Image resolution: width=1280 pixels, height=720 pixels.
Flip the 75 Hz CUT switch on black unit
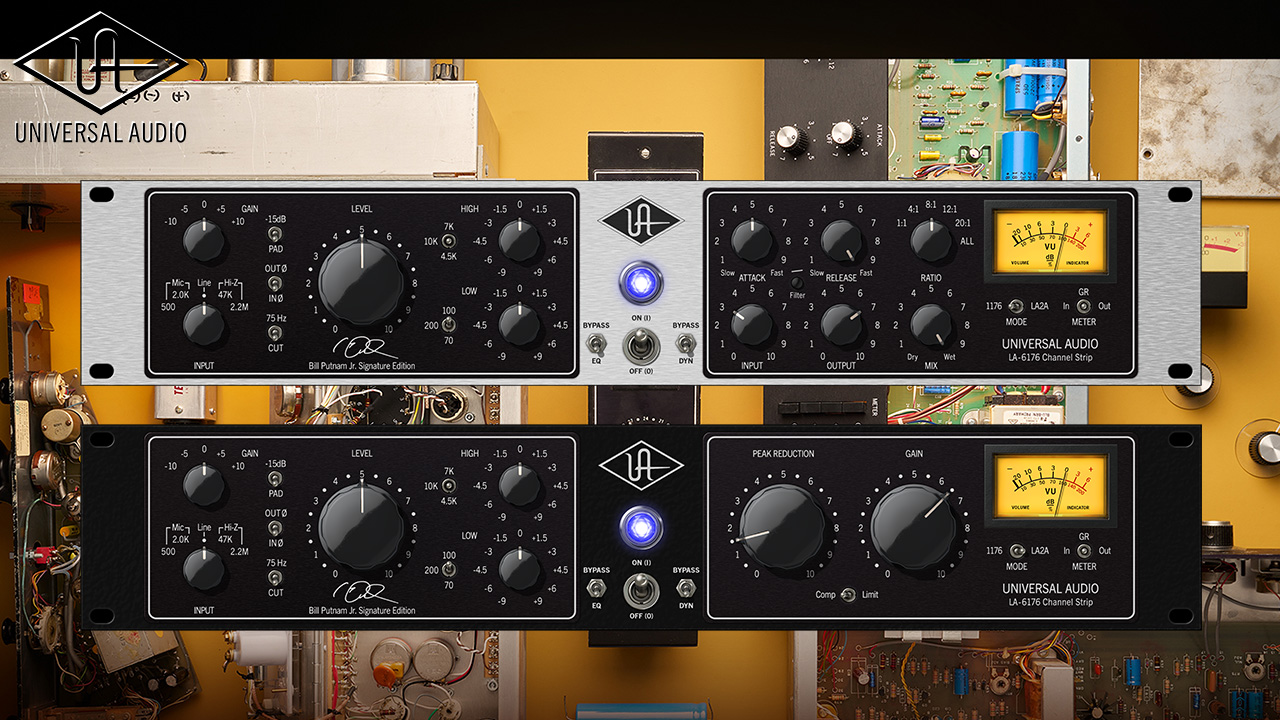274,578
